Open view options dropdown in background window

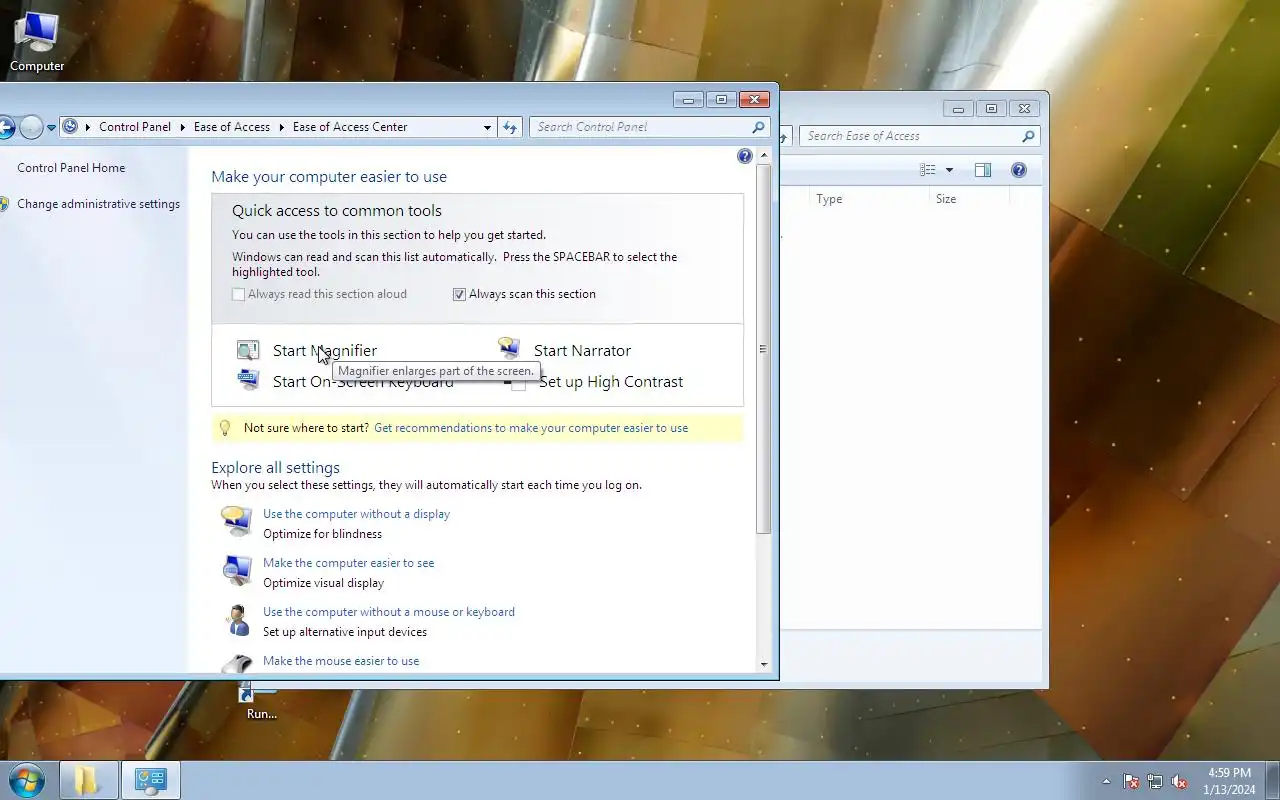pos(949,170)
